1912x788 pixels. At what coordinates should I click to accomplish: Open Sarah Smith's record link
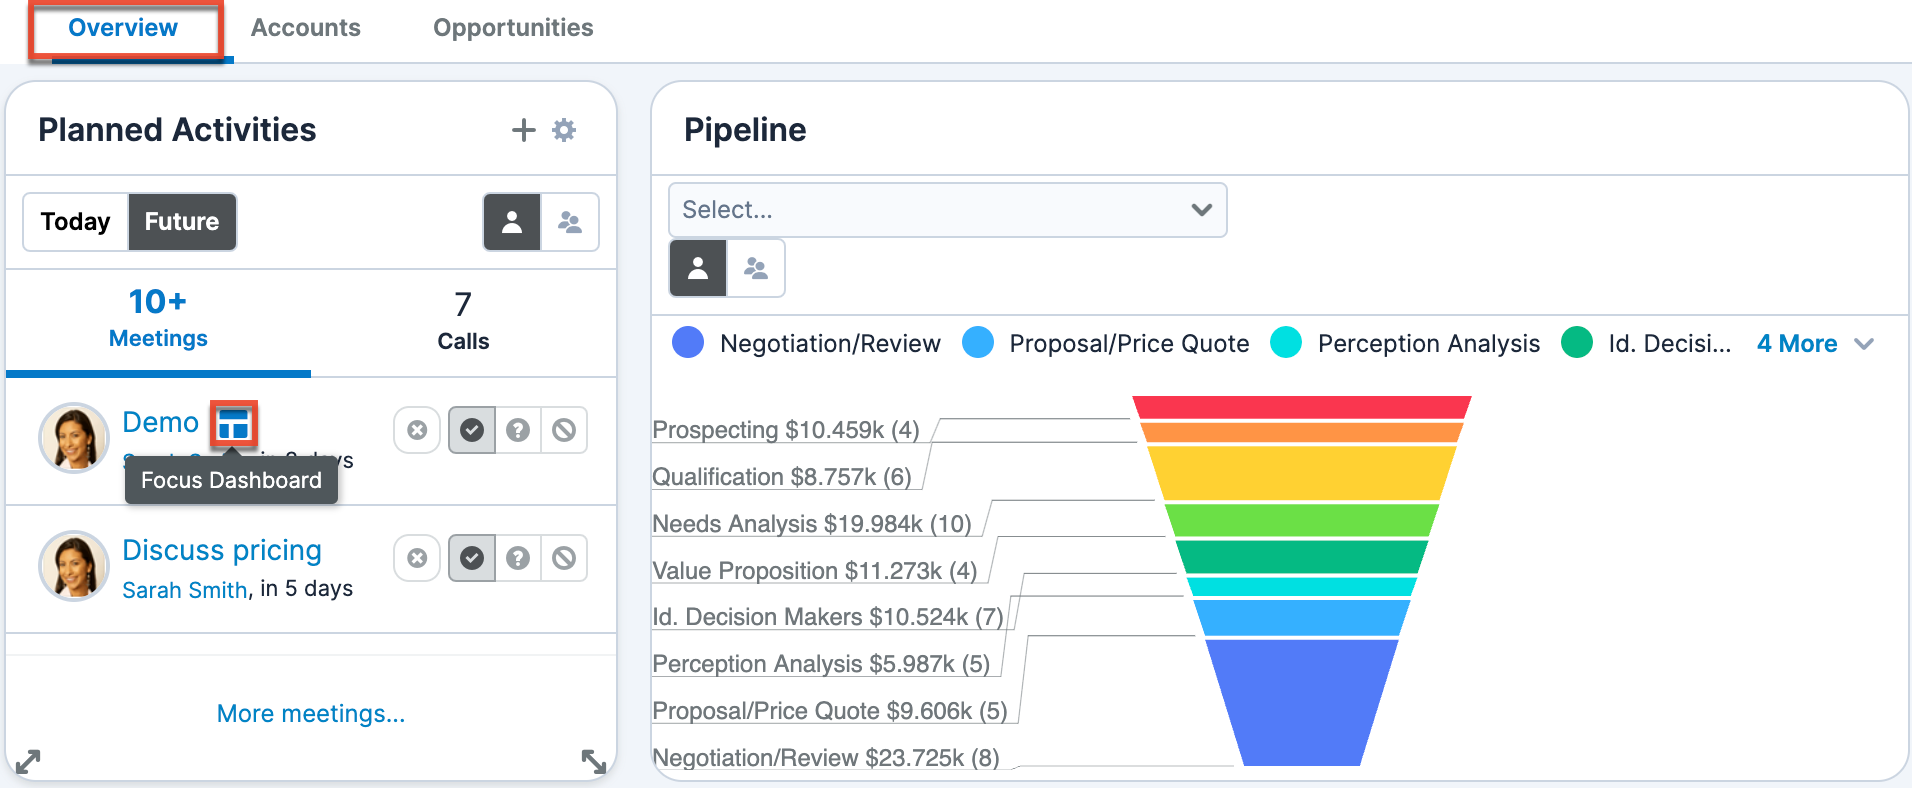(x=185, y=590)
